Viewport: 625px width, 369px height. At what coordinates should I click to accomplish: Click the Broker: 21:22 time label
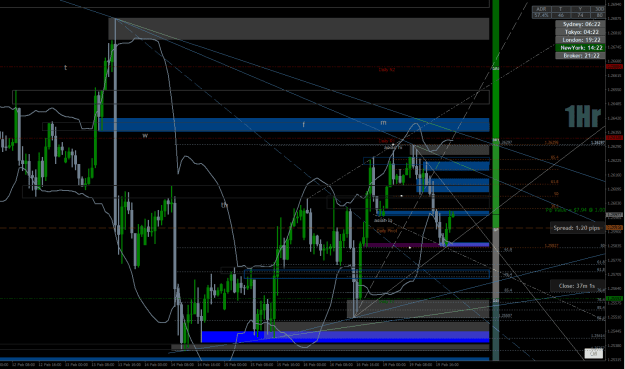click(580, 56)
